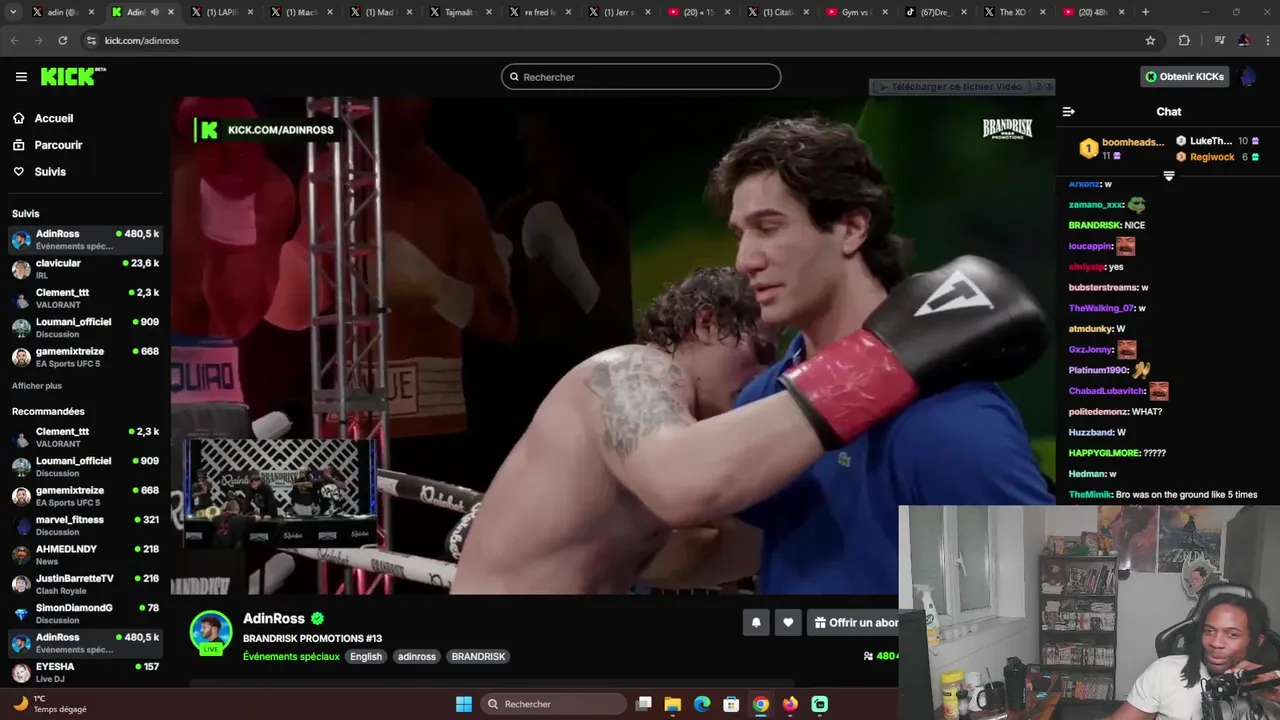The image size is (1280, 720).
Task: Open SimonDiamondG recommended channel
Action: point(85,613)
